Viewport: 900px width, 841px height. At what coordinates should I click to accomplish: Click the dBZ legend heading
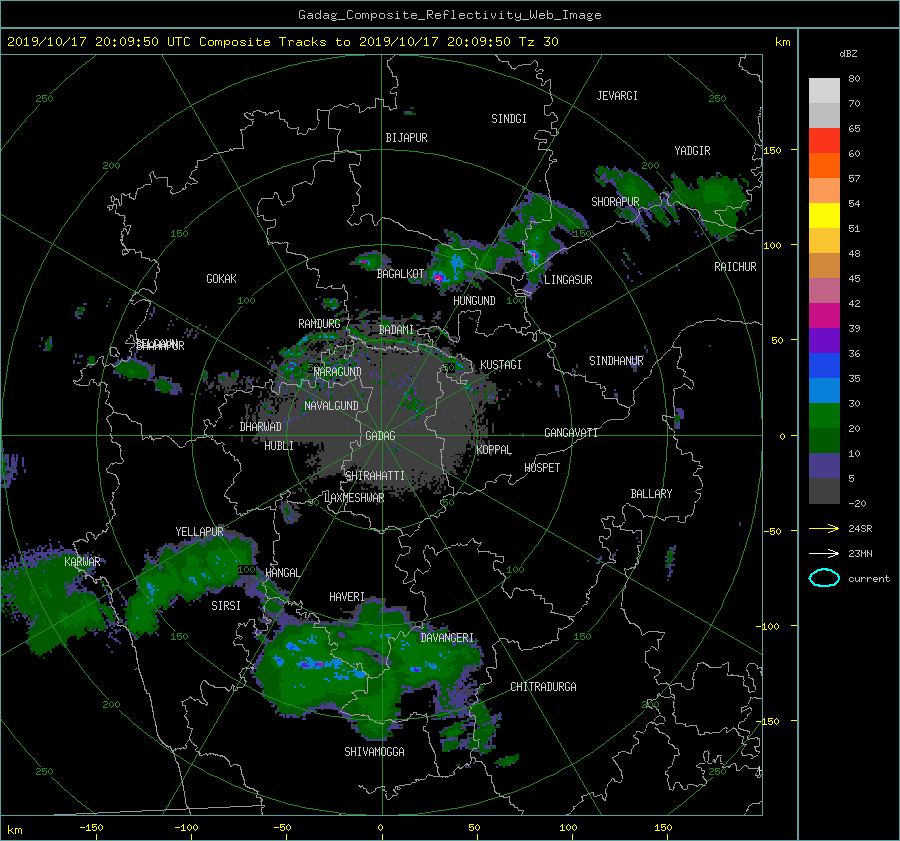click(x=848, y=53)
